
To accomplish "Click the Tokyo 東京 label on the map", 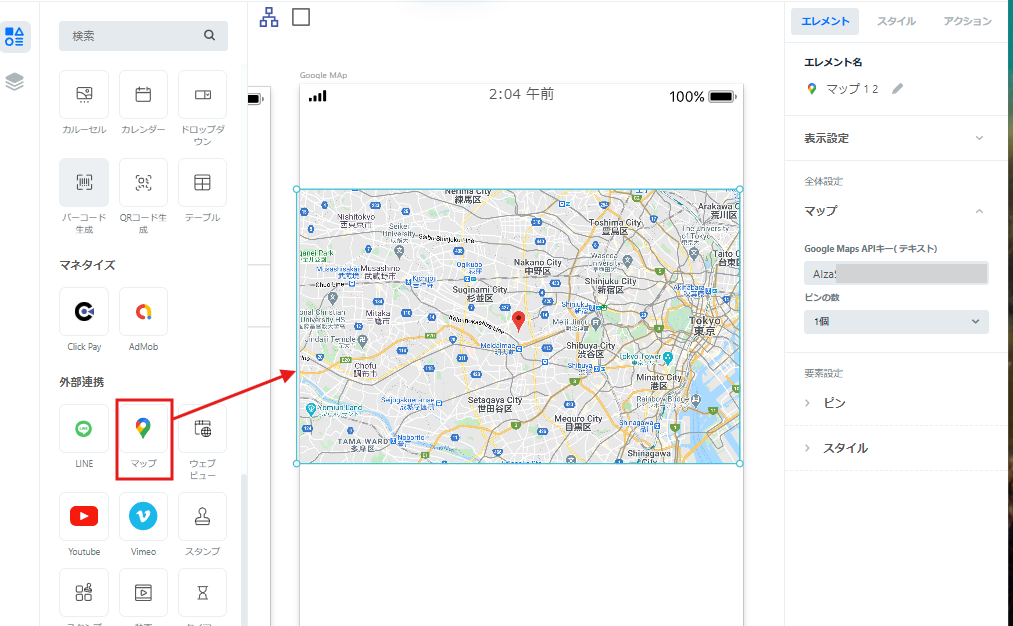I will (704, 326).
